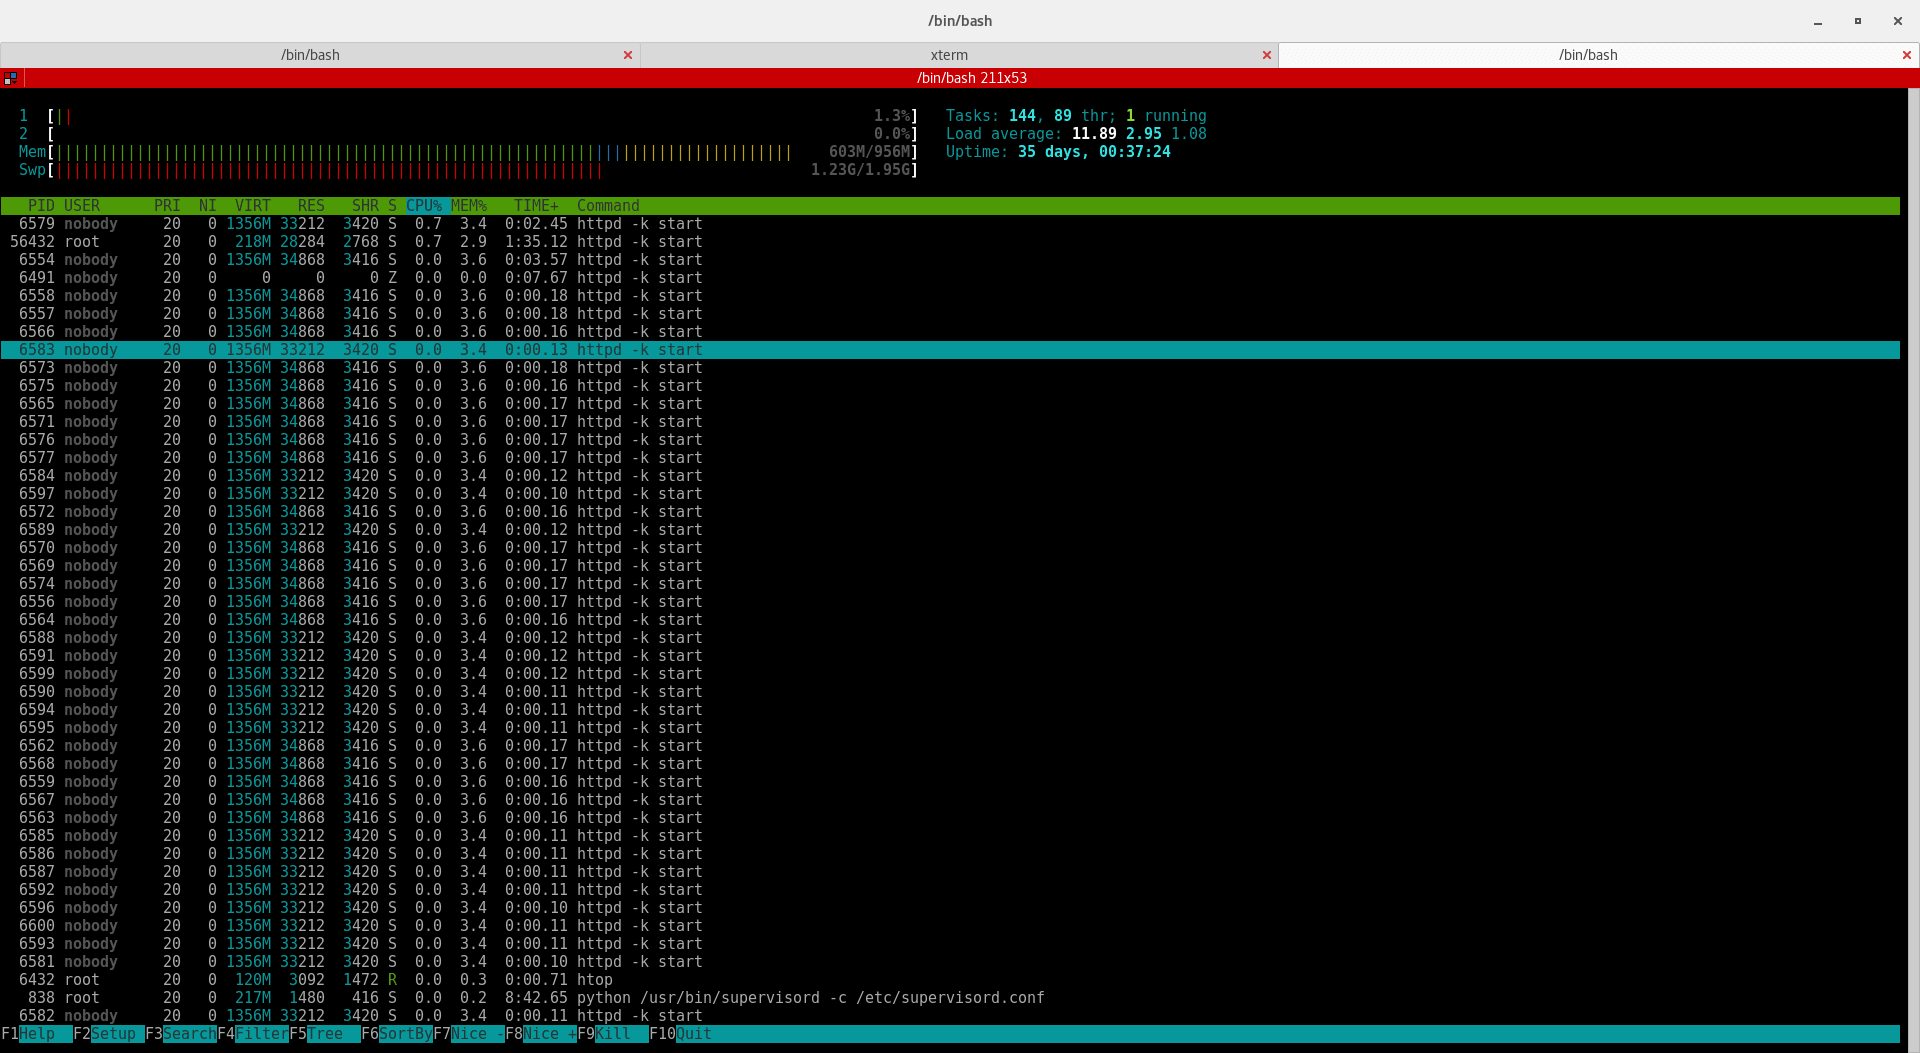The width and height of the screenshot is (1920, 1053).
Task: Switch to the rightmost /bin/bash tab
Action: 1587,55
